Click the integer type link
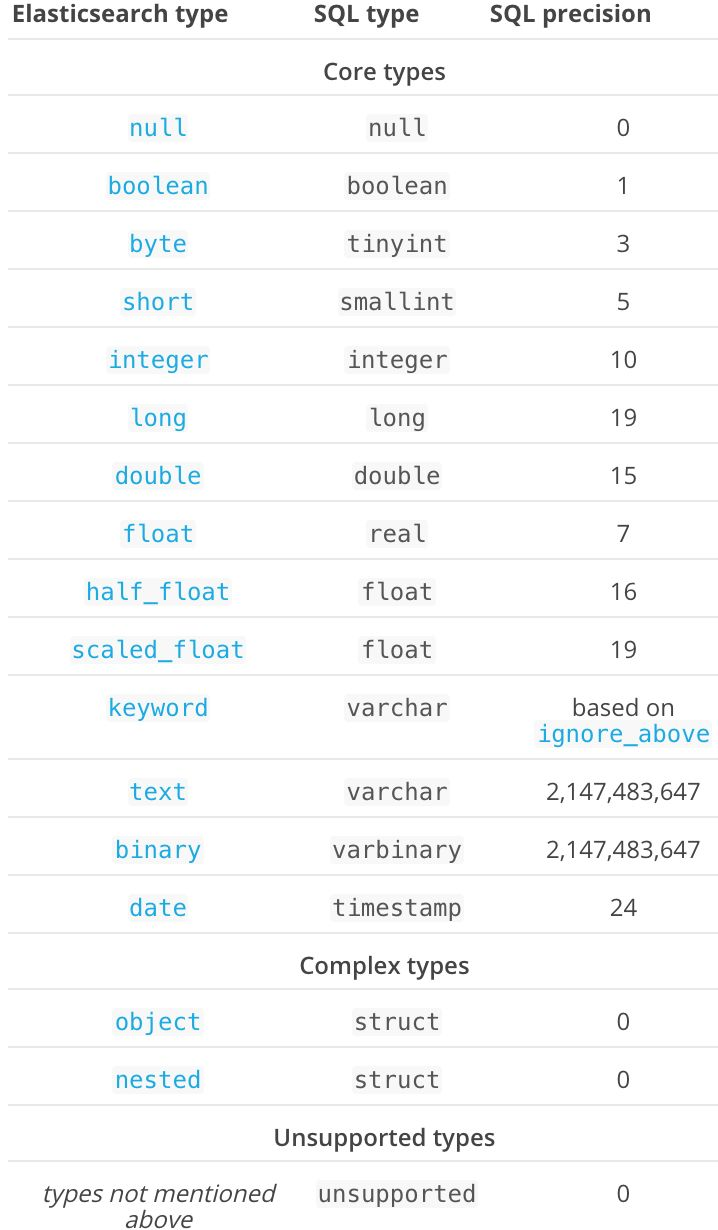 coord(158,360)
